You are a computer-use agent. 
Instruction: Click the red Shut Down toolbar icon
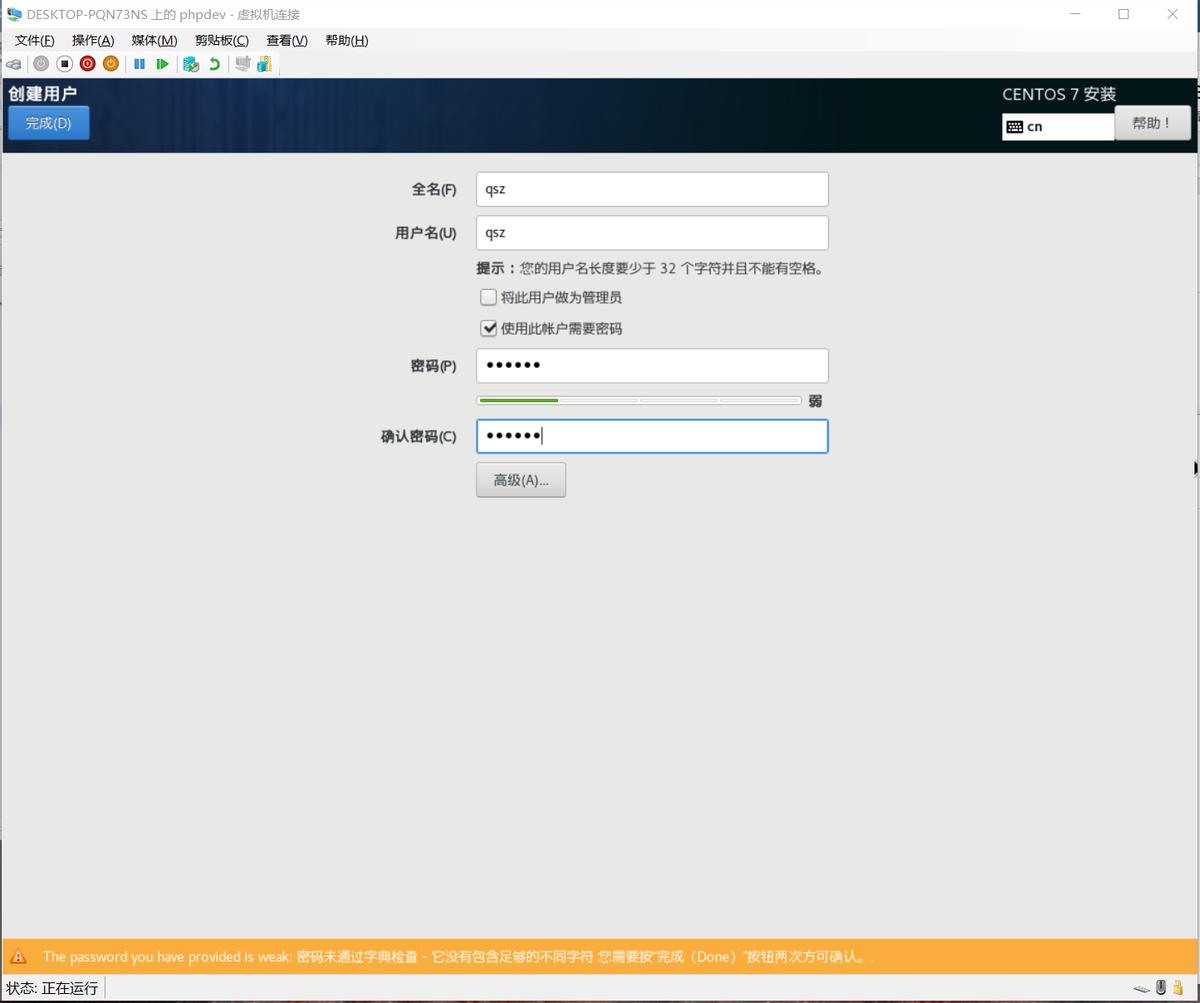[x=87, y=63]
